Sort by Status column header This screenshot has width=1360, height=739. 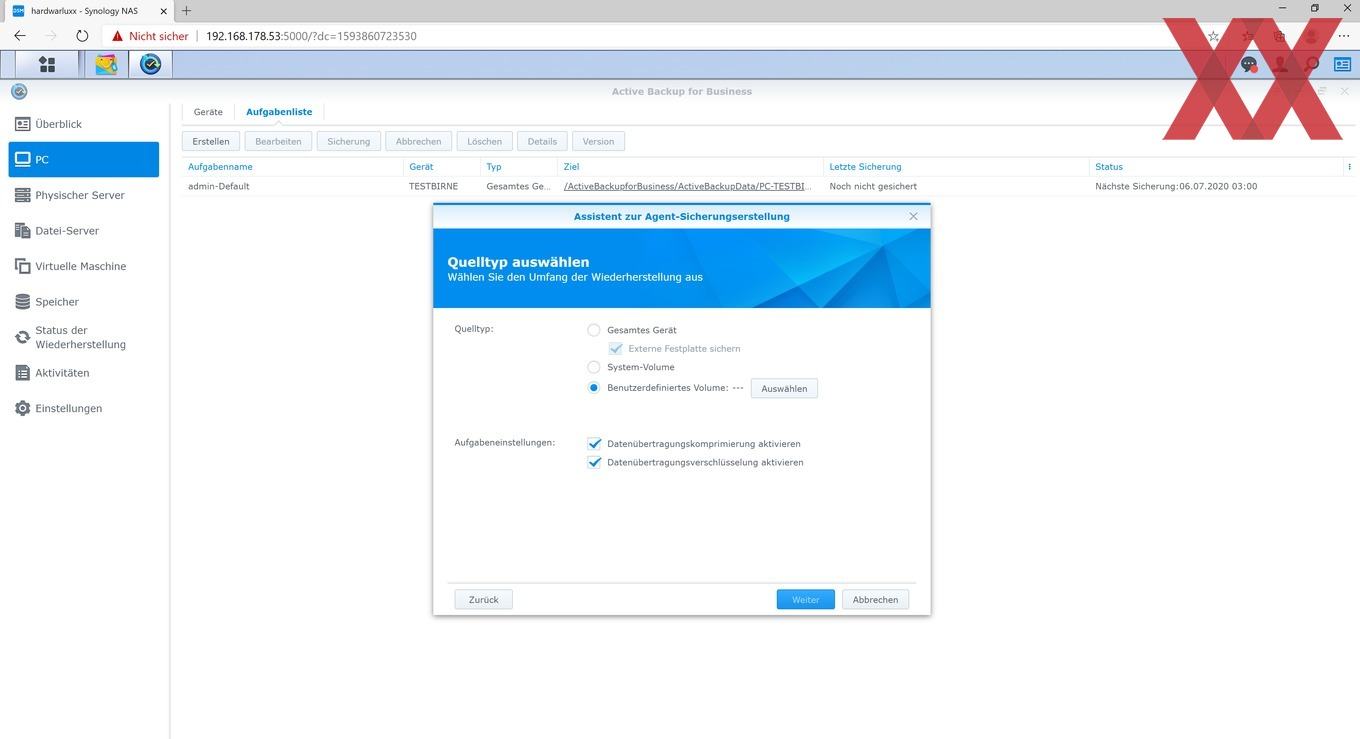pyautogui.click(x=1215, y=167)
